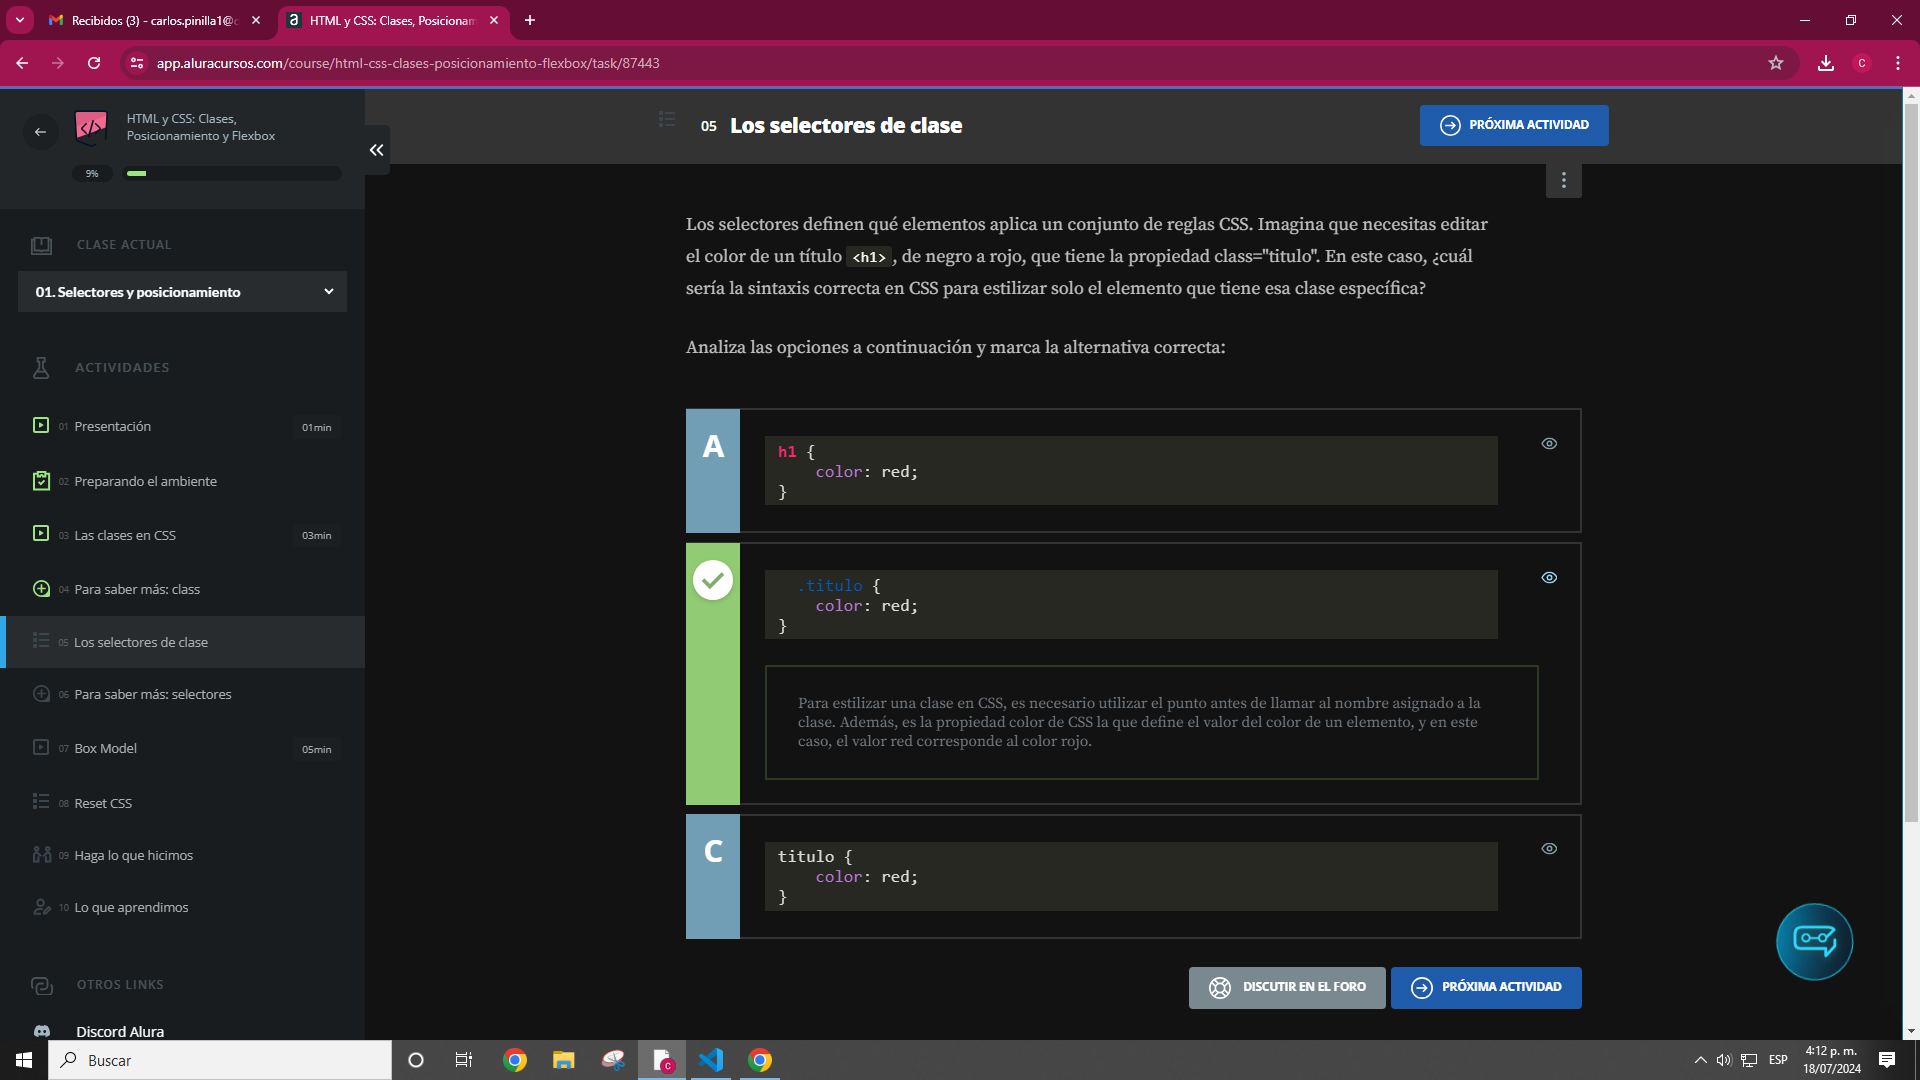This screenshot has height=1080, width=1920.
Task: Close the Gmail Recibidos tab
Action: pyautogui.click(x=256, y=20)
